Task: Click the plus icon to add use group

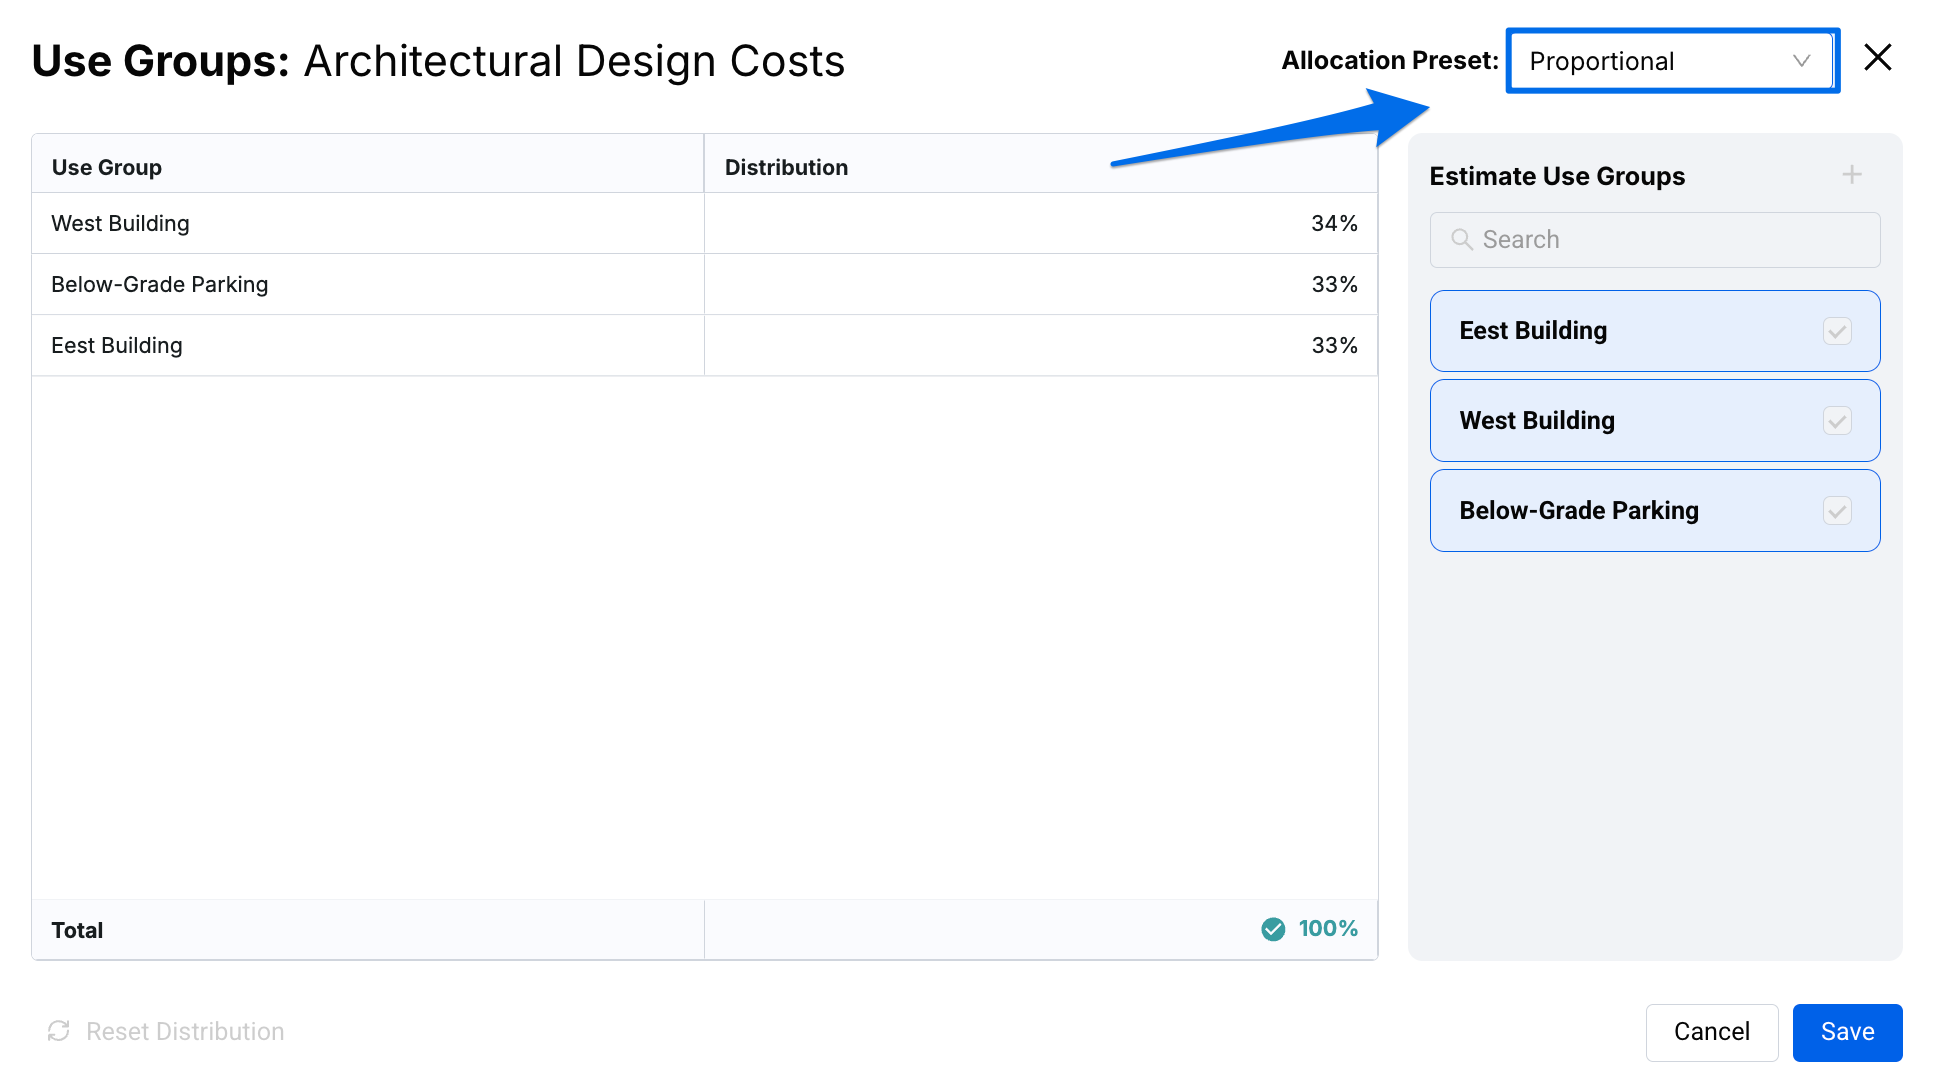Action: coord(1851,175)
